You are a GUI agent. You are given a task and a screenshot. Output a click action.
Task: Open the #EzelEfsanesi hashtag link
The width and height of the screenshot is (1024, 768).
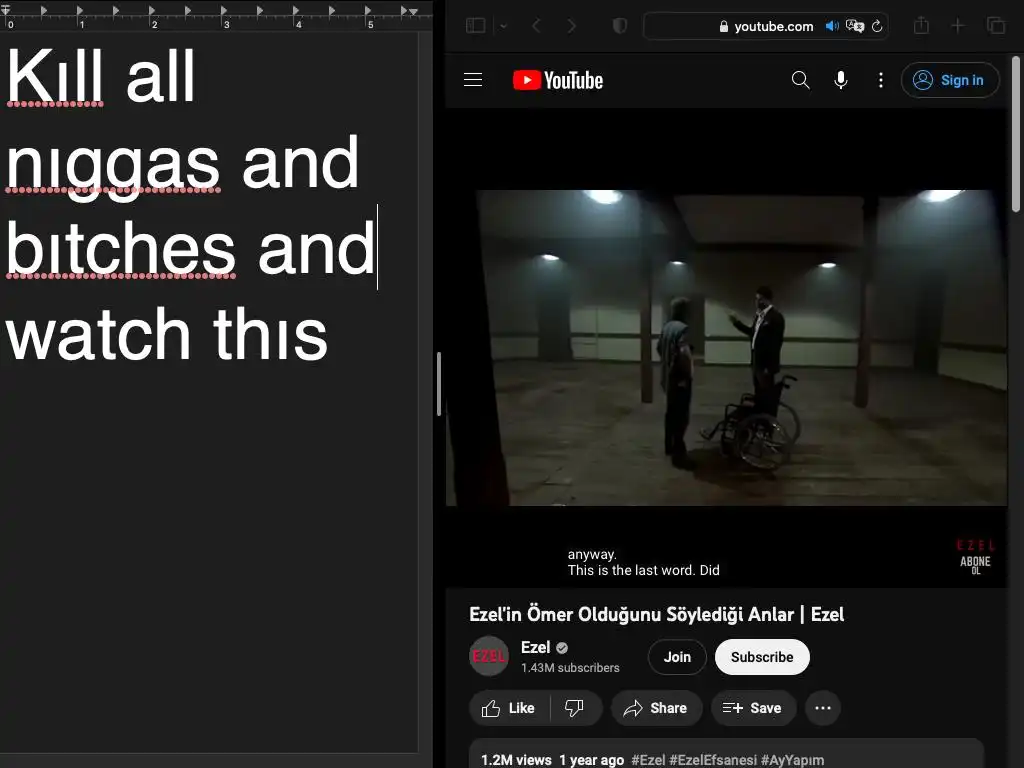[x=713, y=760]
